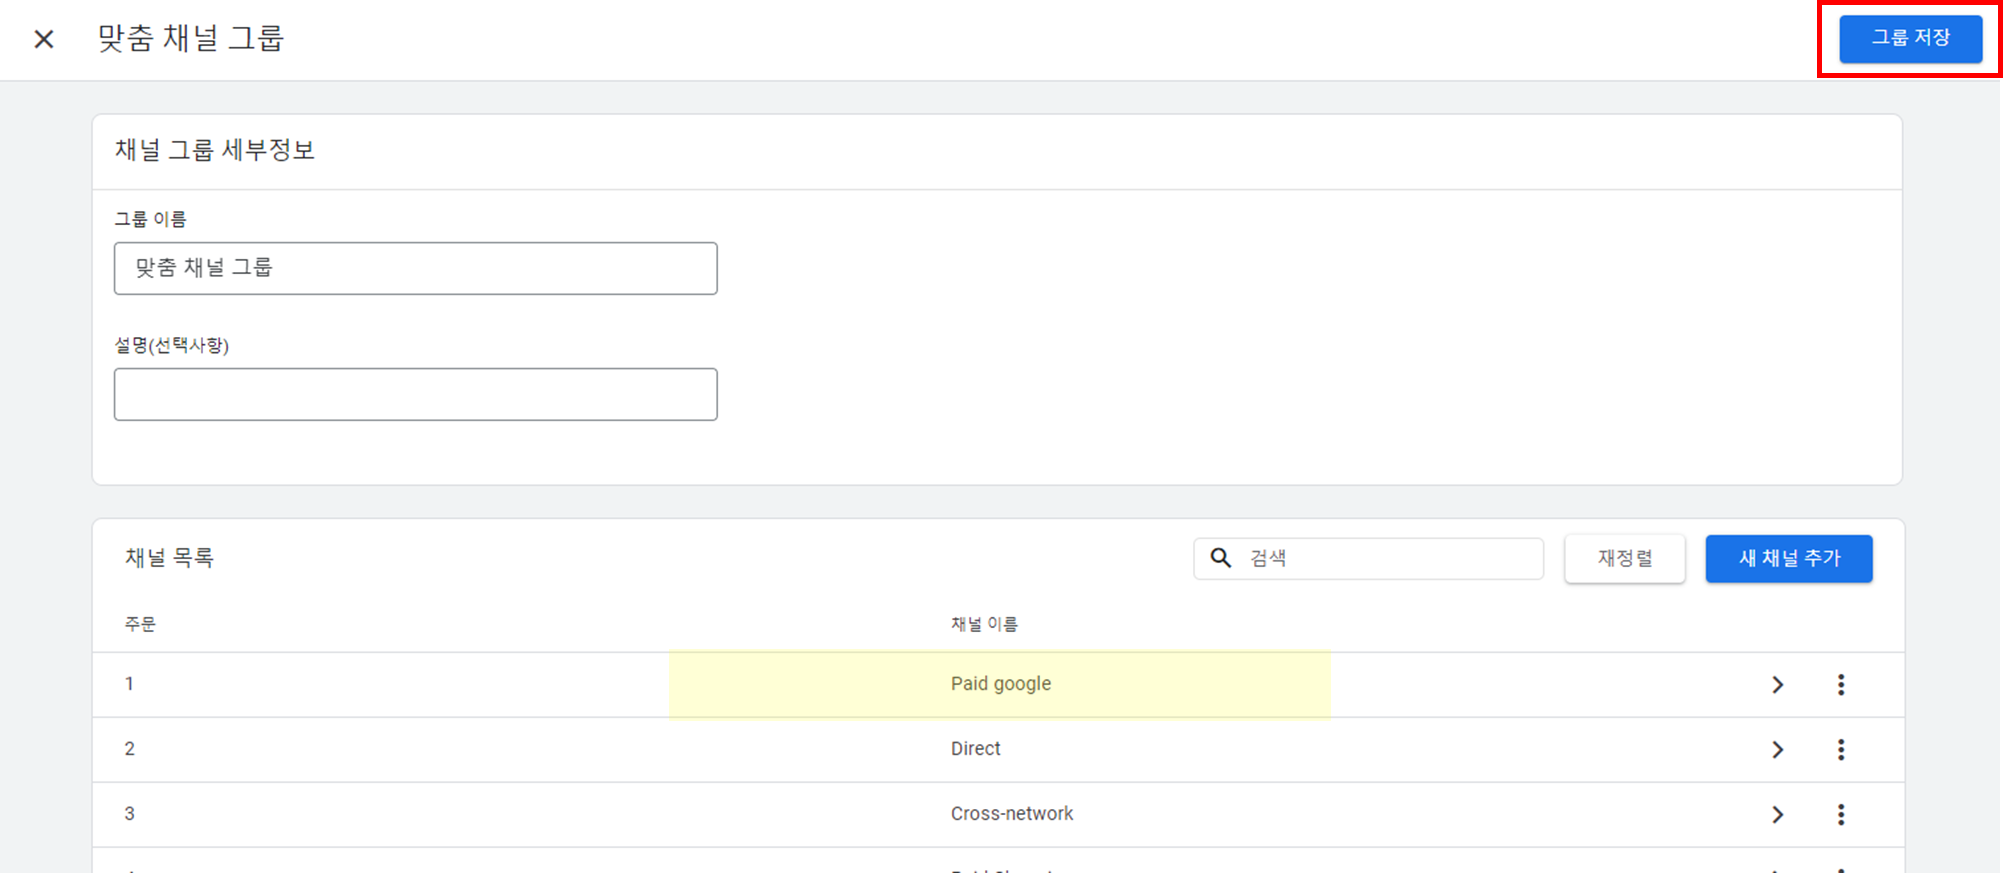Screen dimensions: 2003x873
Task: Click the 채널 목록 heading
Action: point(169,558)
